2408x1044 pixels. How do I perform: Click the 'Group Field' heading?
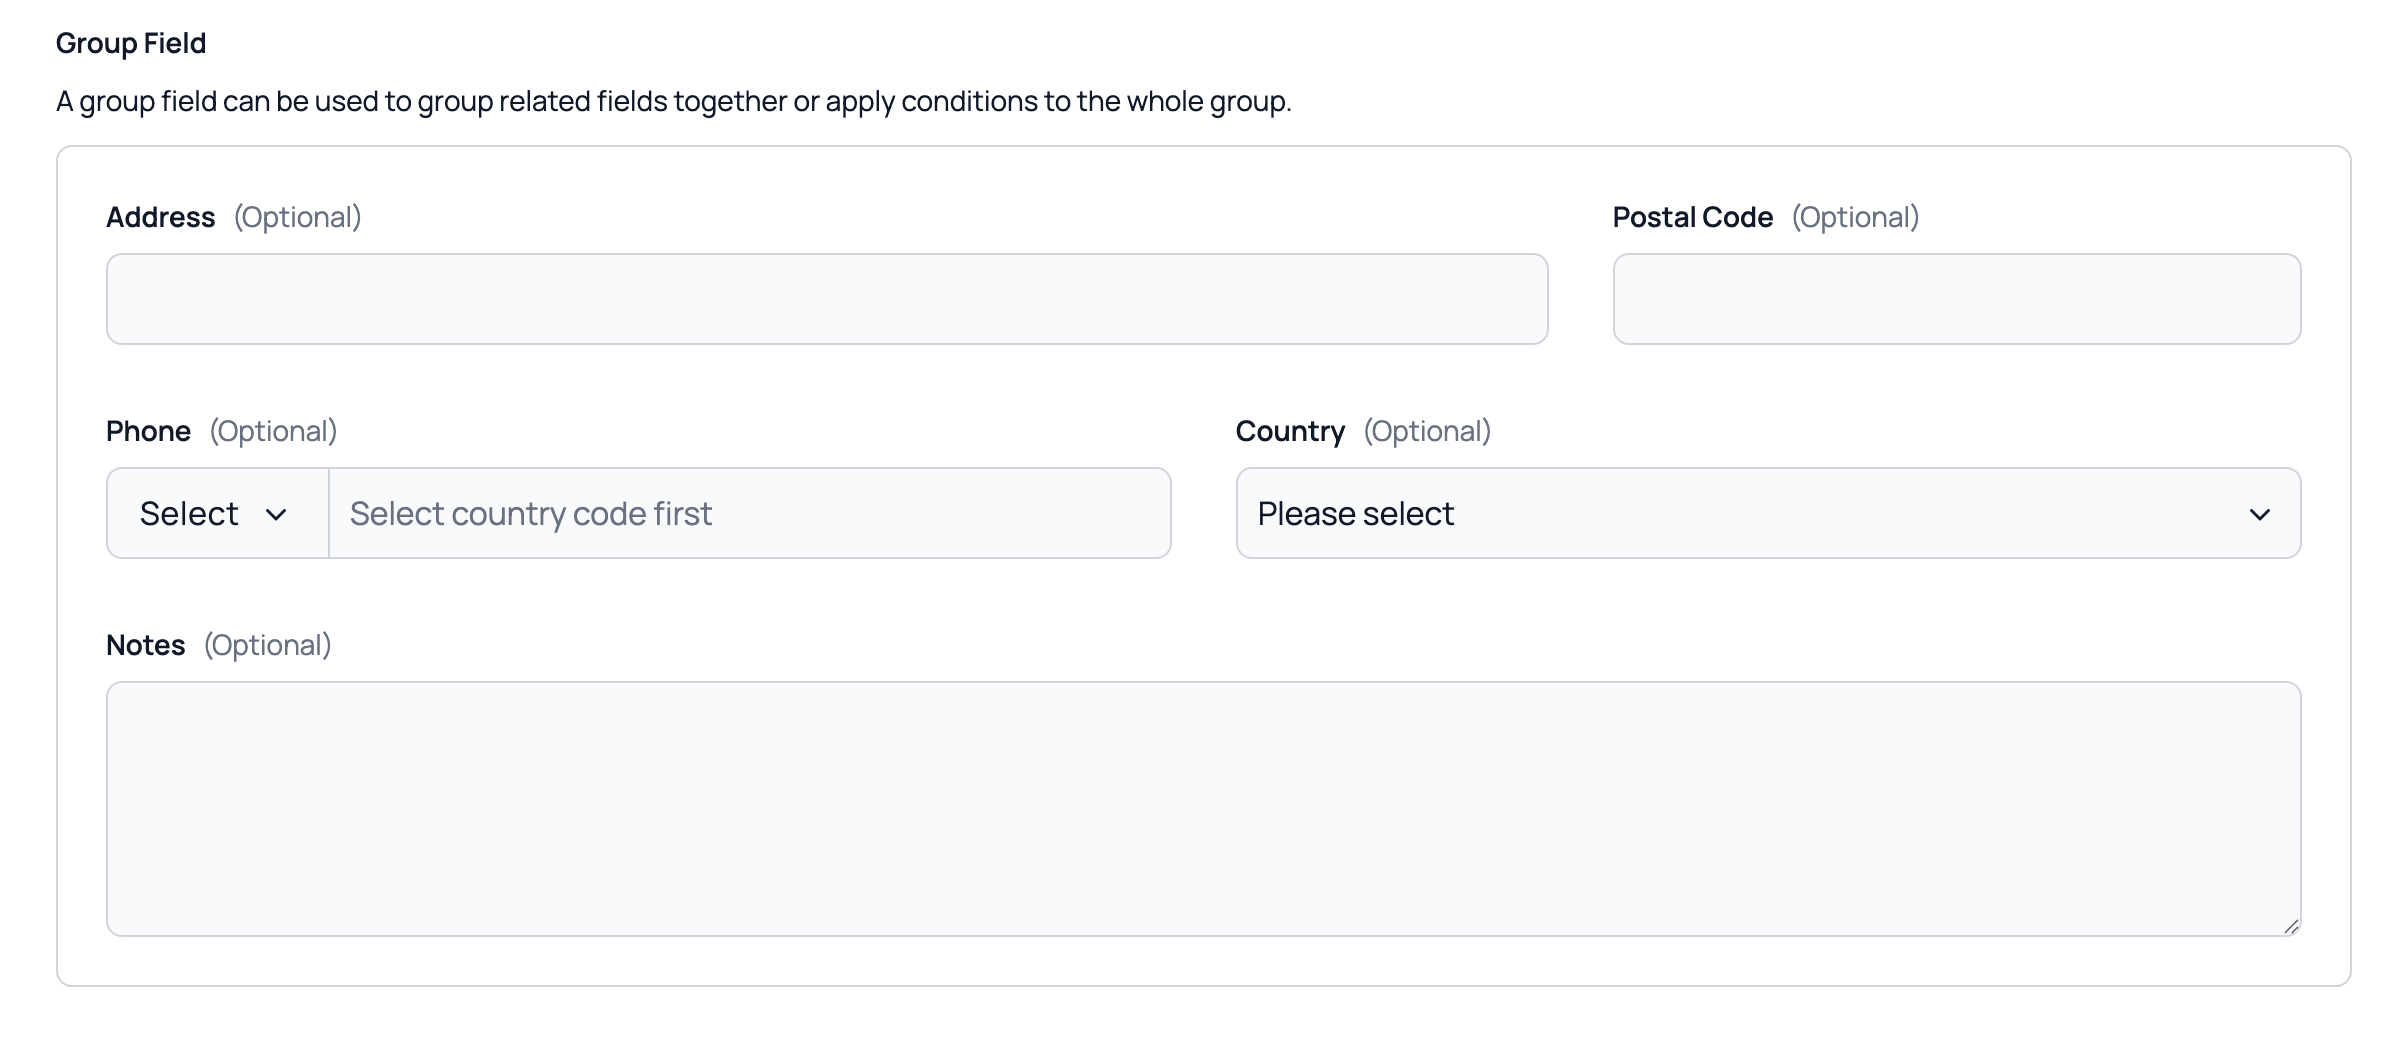pyautogui.click(x=131, y=43)
